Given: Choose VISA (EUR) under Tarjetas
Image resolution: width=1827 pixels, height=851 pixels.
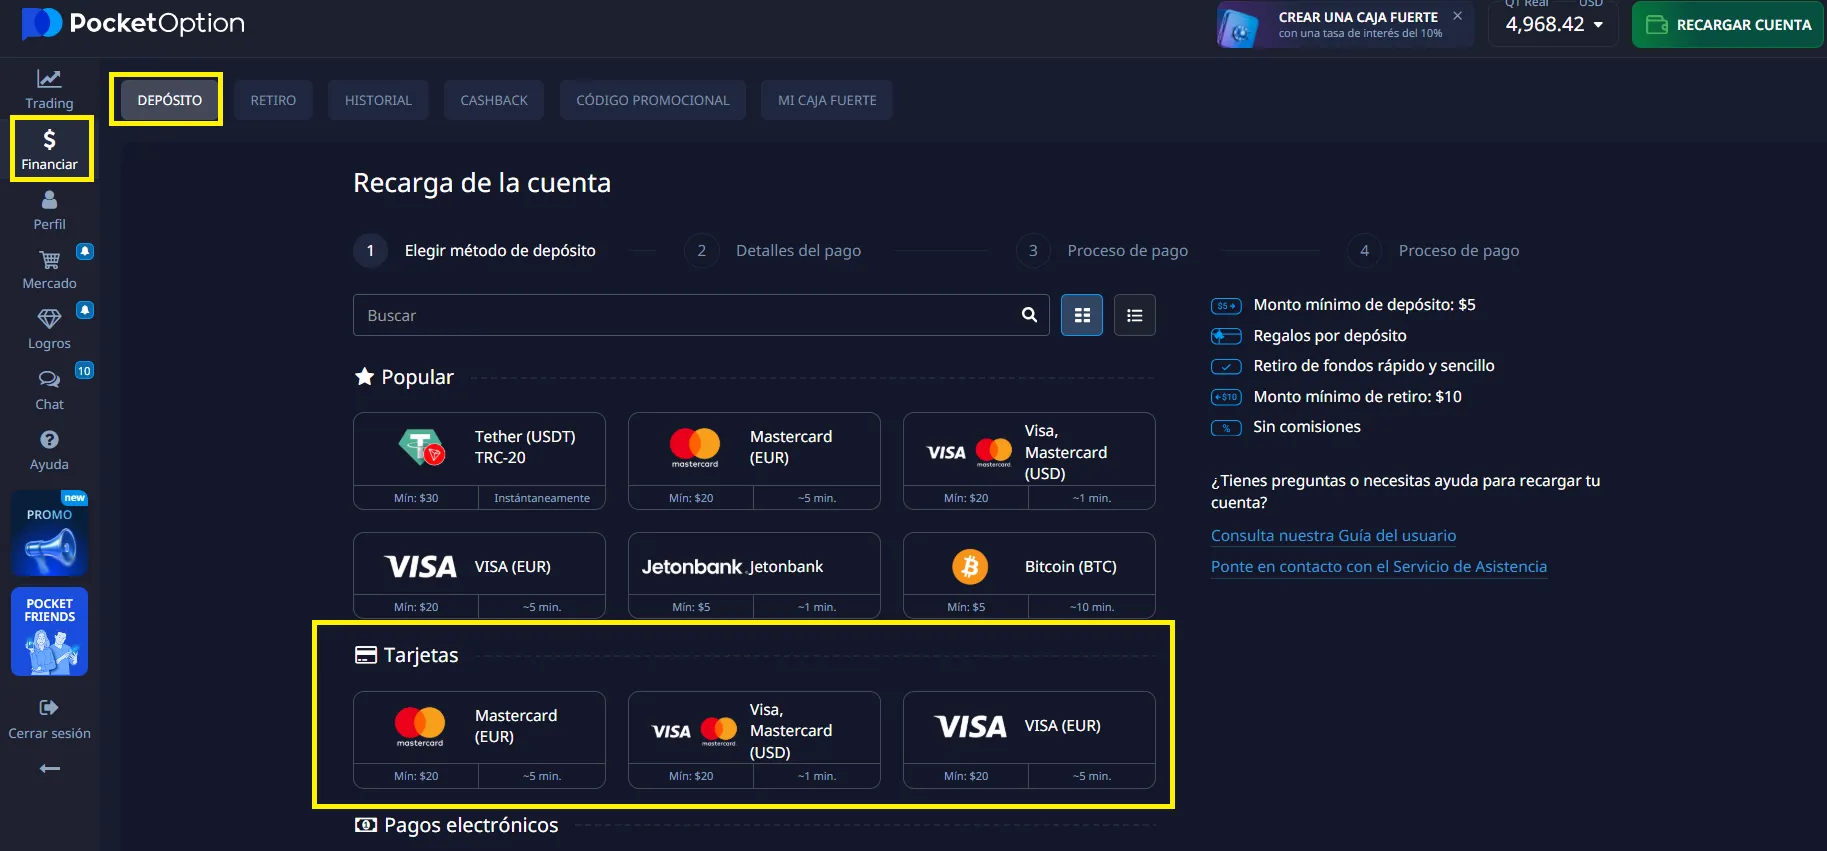Looking at the screenshot, I should 1029,740.
